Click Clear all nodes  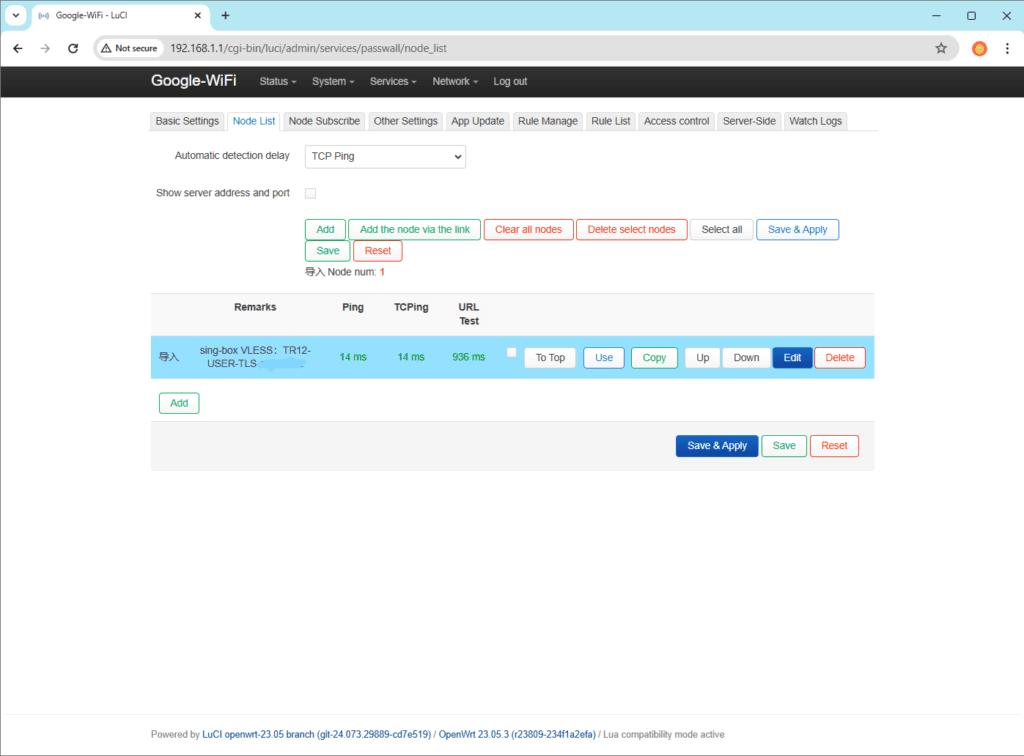tap(528, 230)
